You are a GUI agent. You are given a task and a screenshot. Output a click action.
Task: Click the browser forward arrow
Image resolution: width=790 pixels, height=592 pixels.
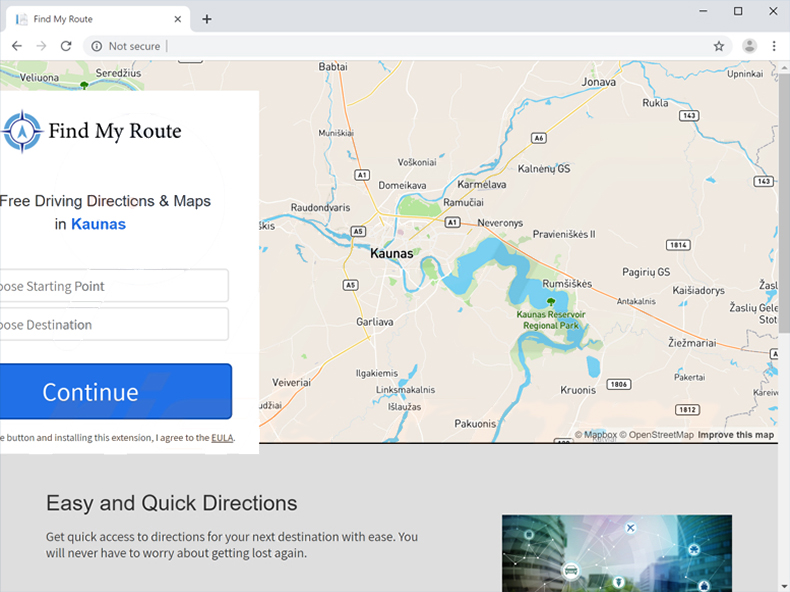41,46
